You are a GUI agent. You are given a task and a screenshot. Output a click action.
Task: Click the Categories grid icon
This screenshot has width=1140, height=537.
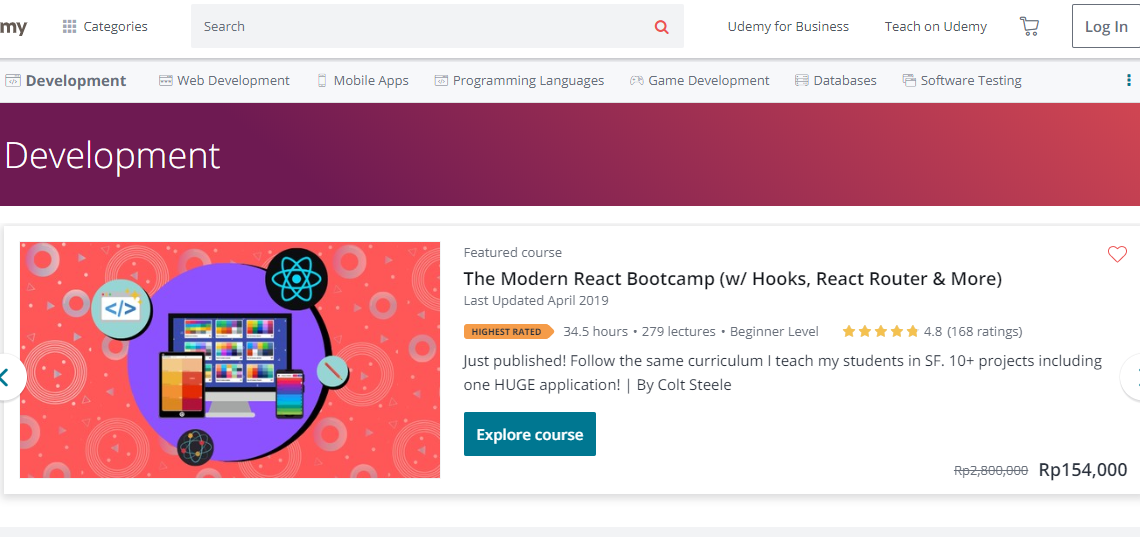point(69,27)
